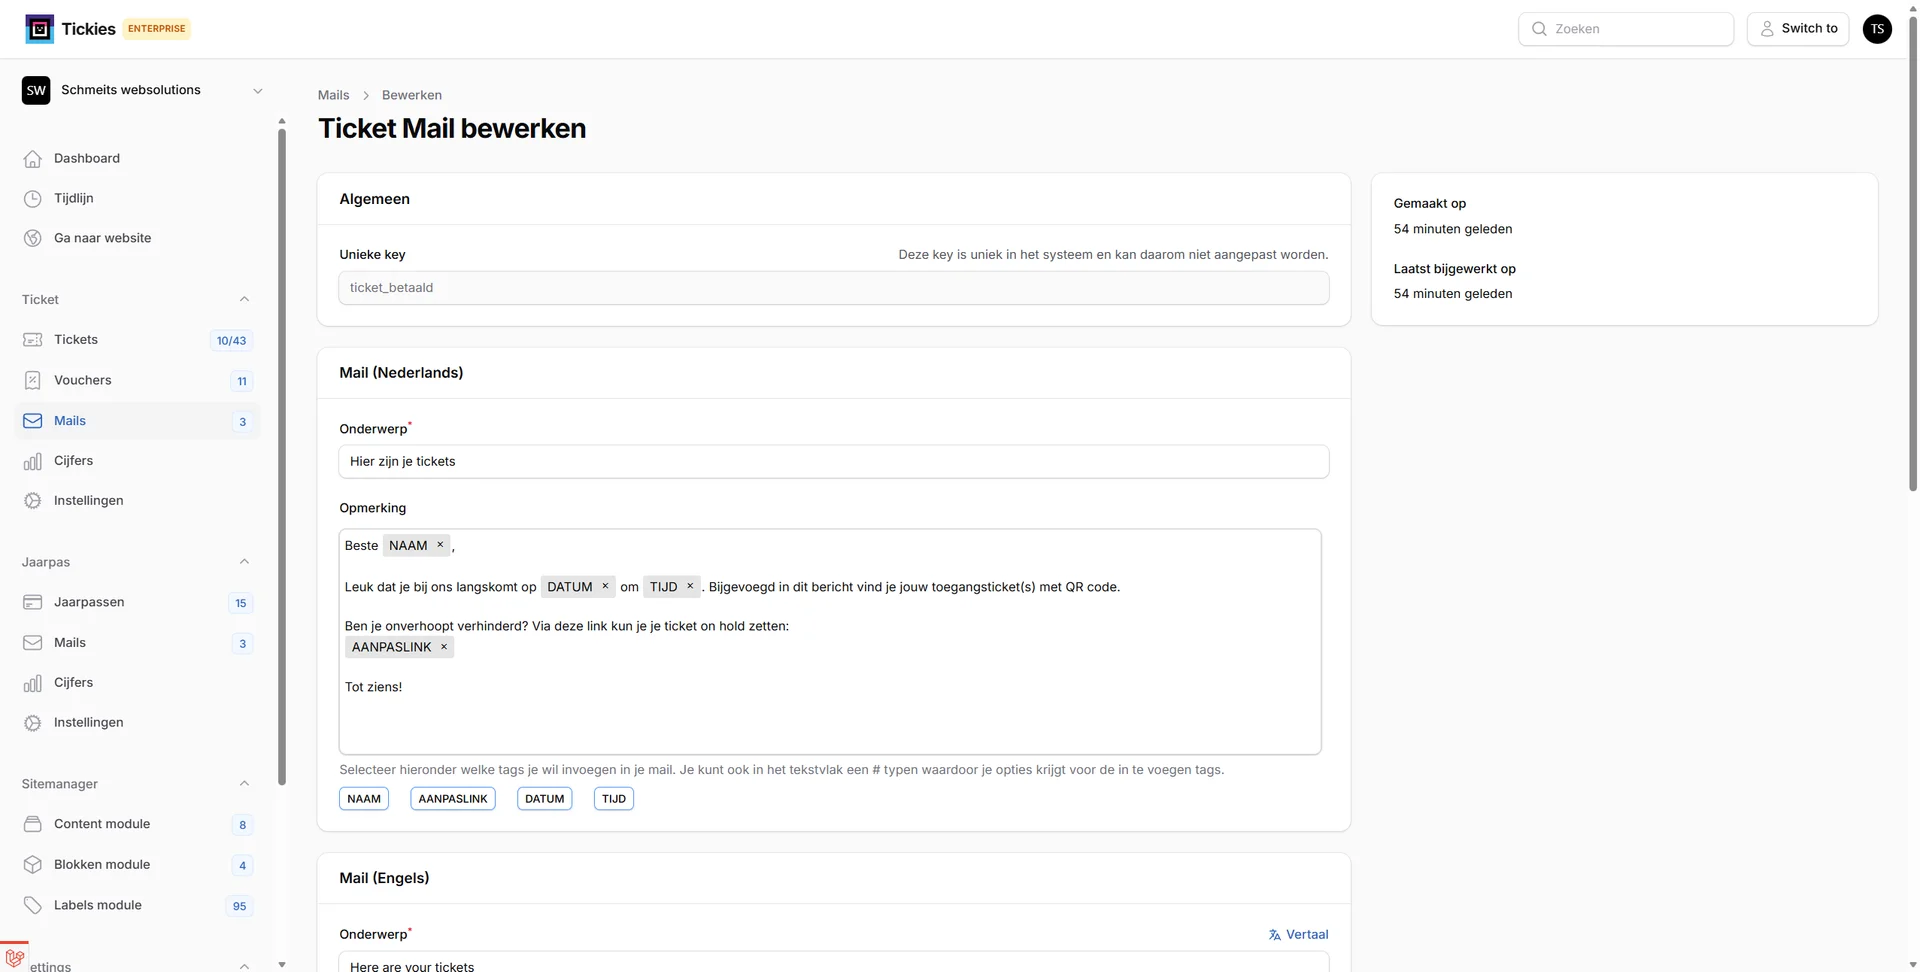Open Dashboard via the home icon

33,158
